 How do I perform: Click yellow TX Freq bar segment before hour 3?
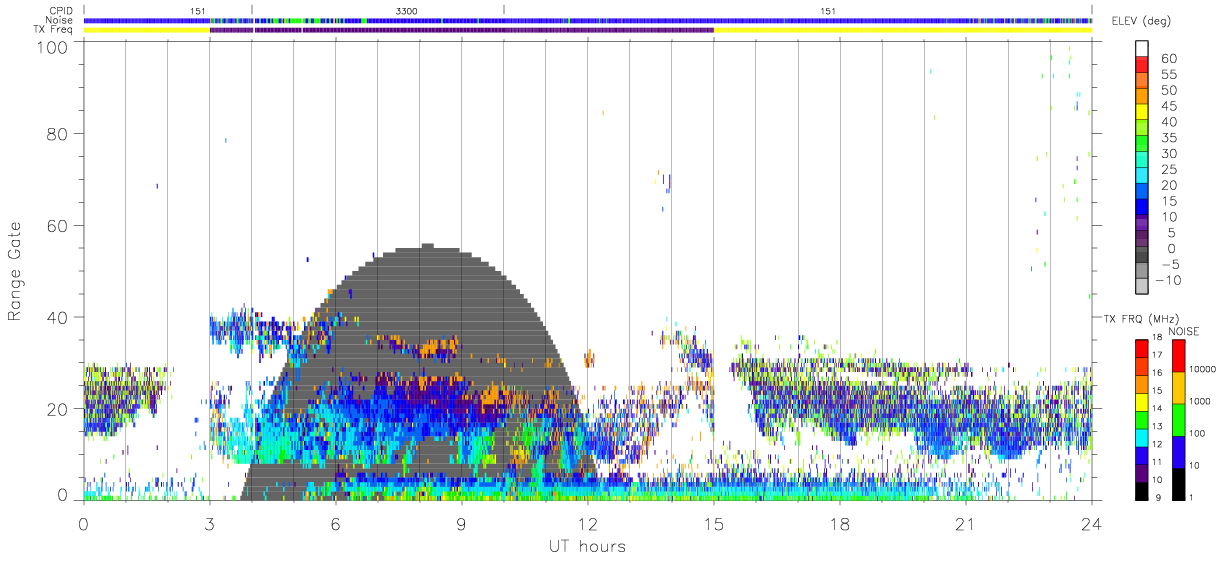pos(146,30)
